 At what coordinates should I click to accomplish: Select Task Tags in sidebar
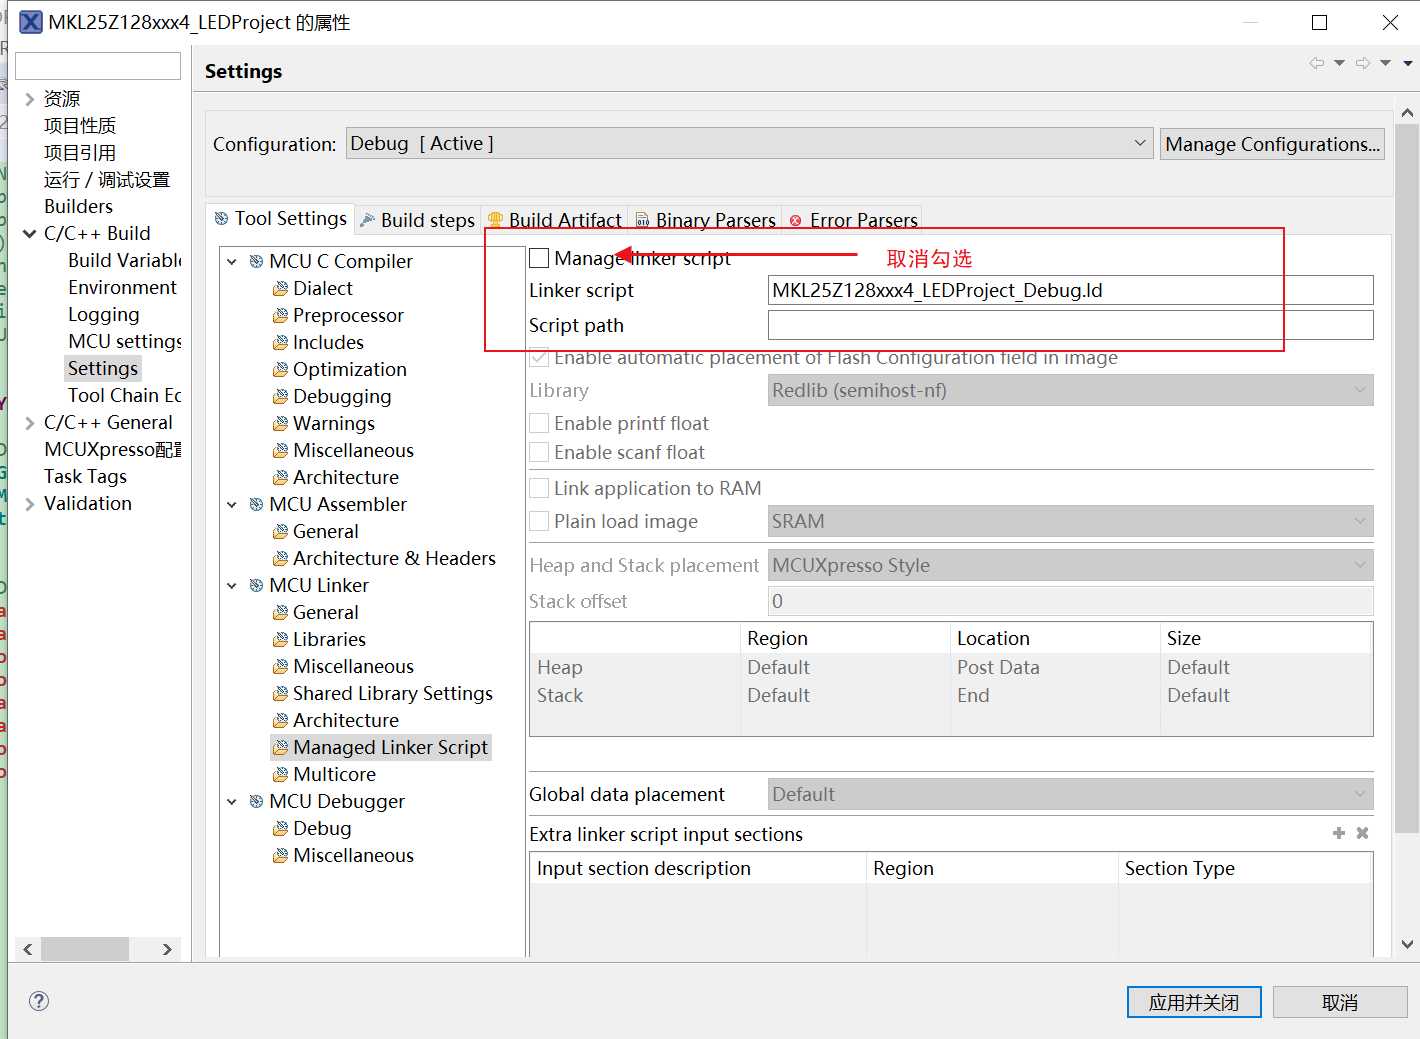pyautogui.click(x=85, y=476)
